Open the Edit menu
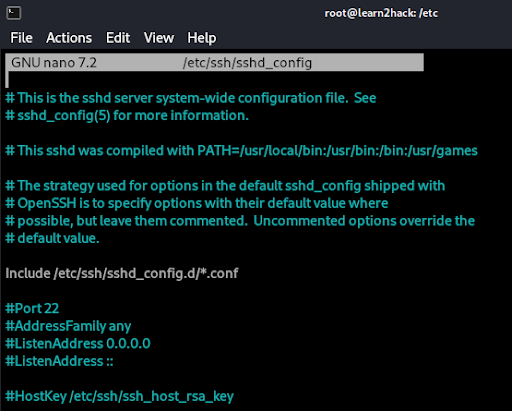512x411 pixels. click(118, 38)
